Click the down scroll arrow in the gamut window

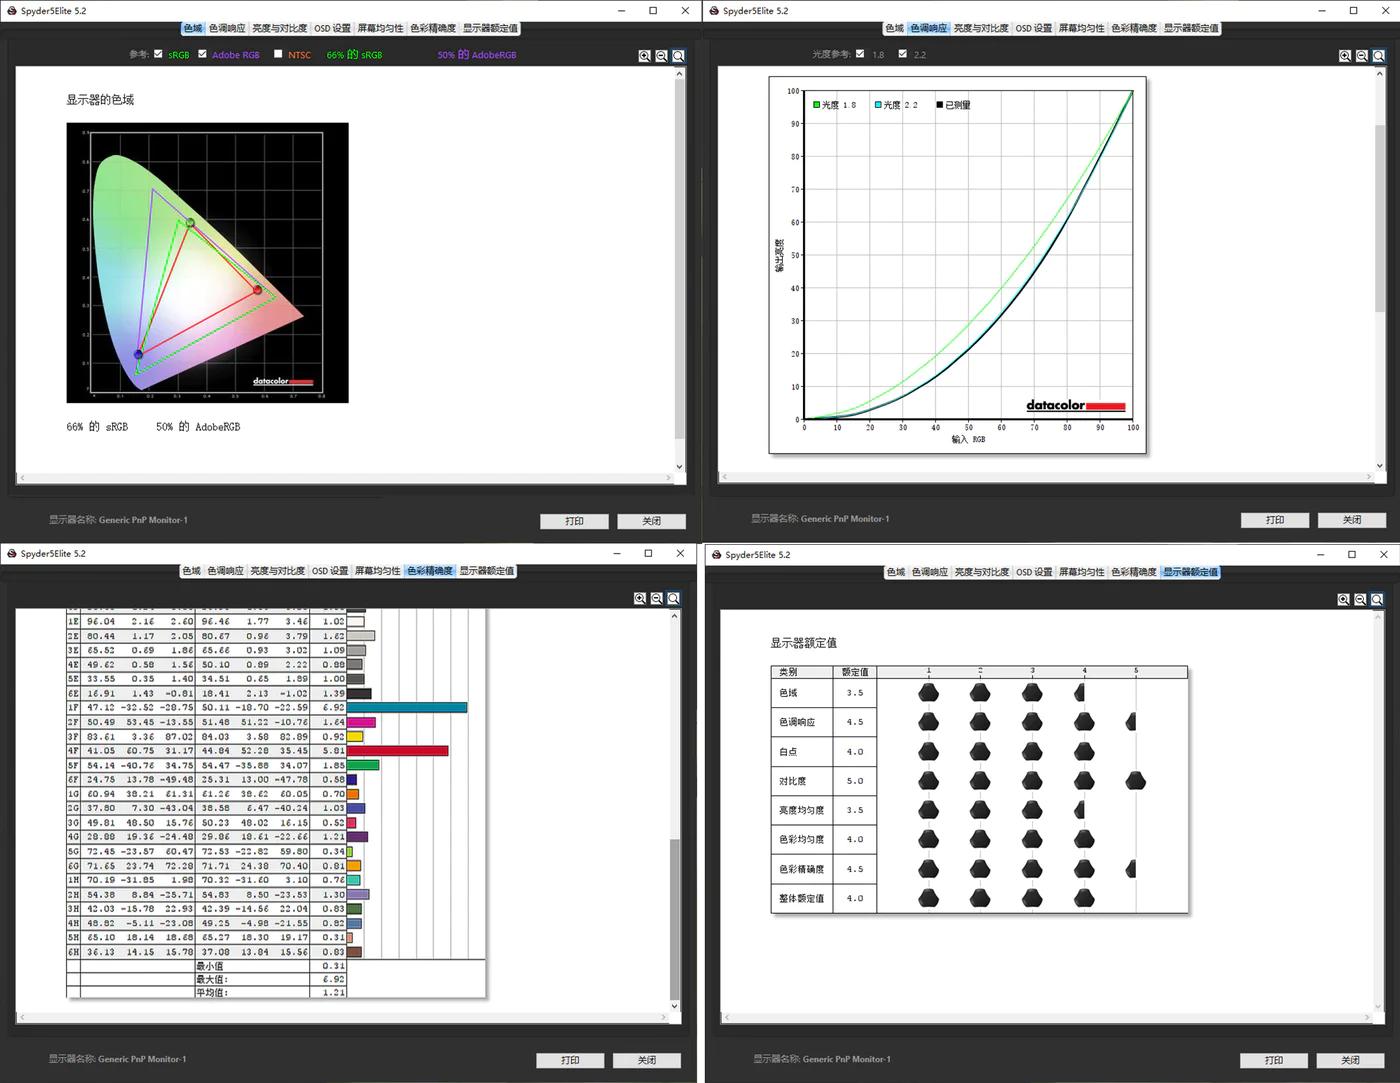coord(680,466)
